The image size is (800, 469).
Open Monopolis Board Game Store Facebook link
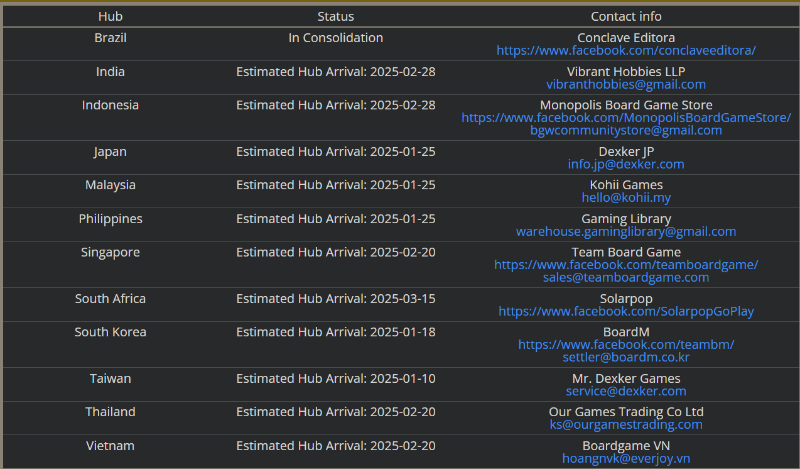pos(626,117)
